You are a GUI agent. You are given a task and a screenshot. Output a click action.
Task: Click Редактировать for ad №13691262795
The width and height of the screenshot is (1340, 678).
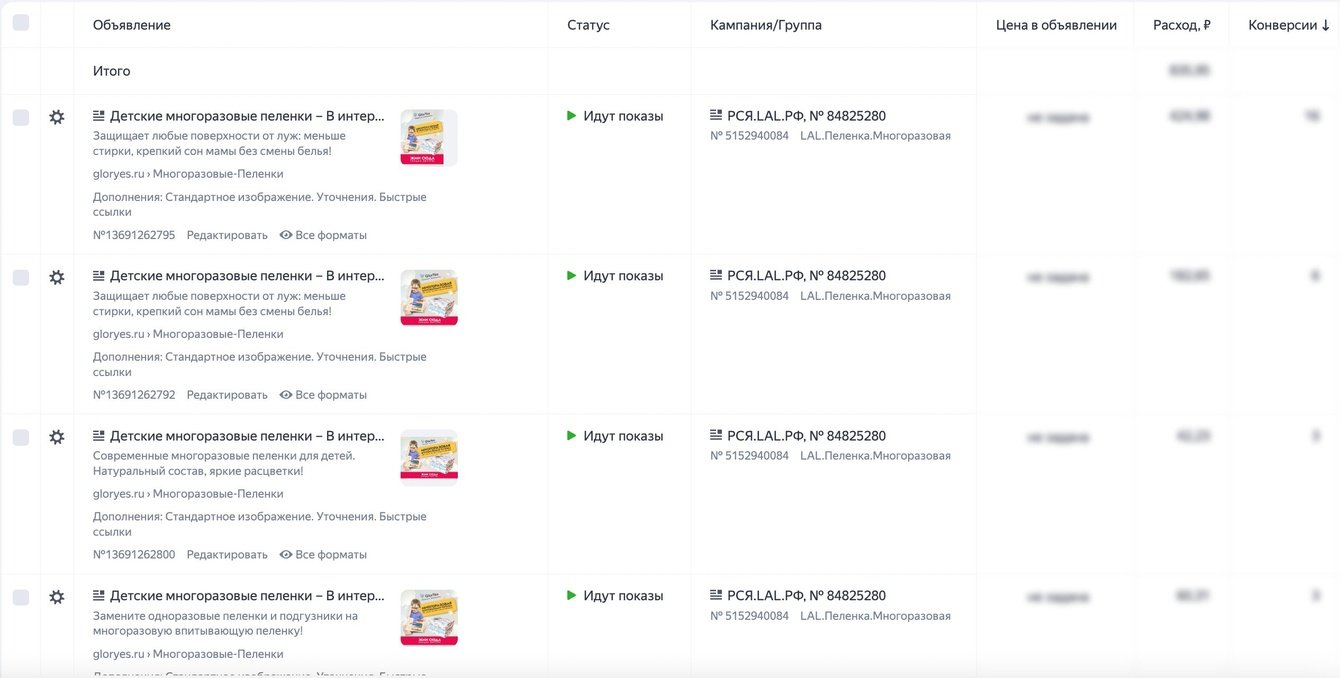(227, 235)
